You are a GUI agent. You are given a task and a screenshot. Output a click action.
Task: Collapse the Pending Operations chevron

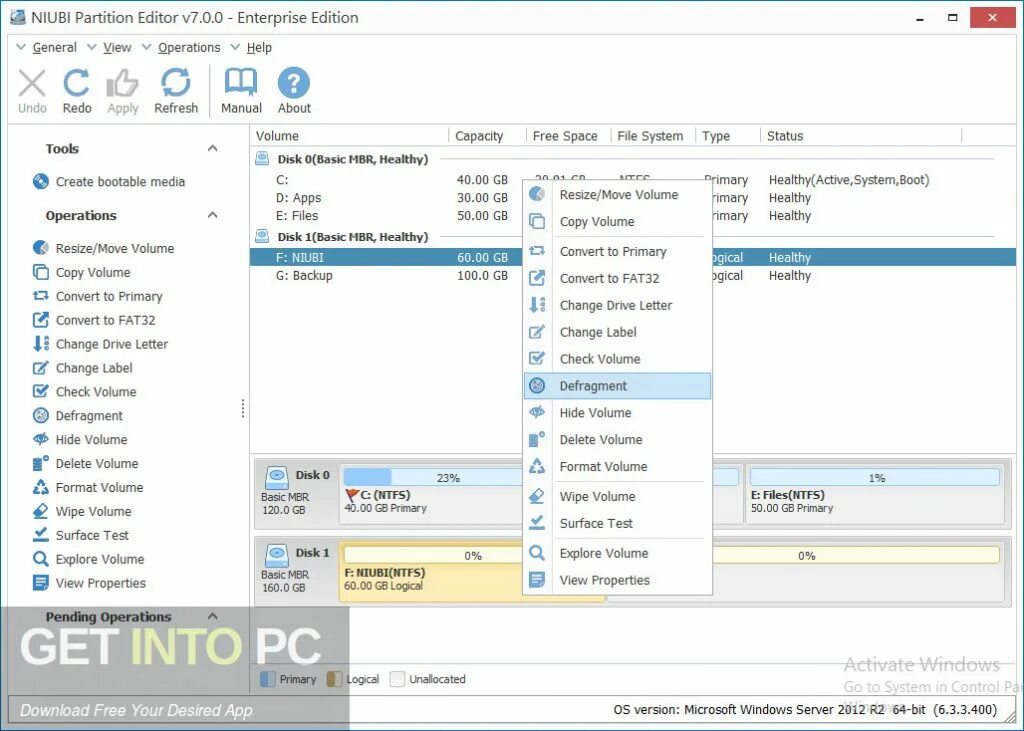click(x=212, y=616)
